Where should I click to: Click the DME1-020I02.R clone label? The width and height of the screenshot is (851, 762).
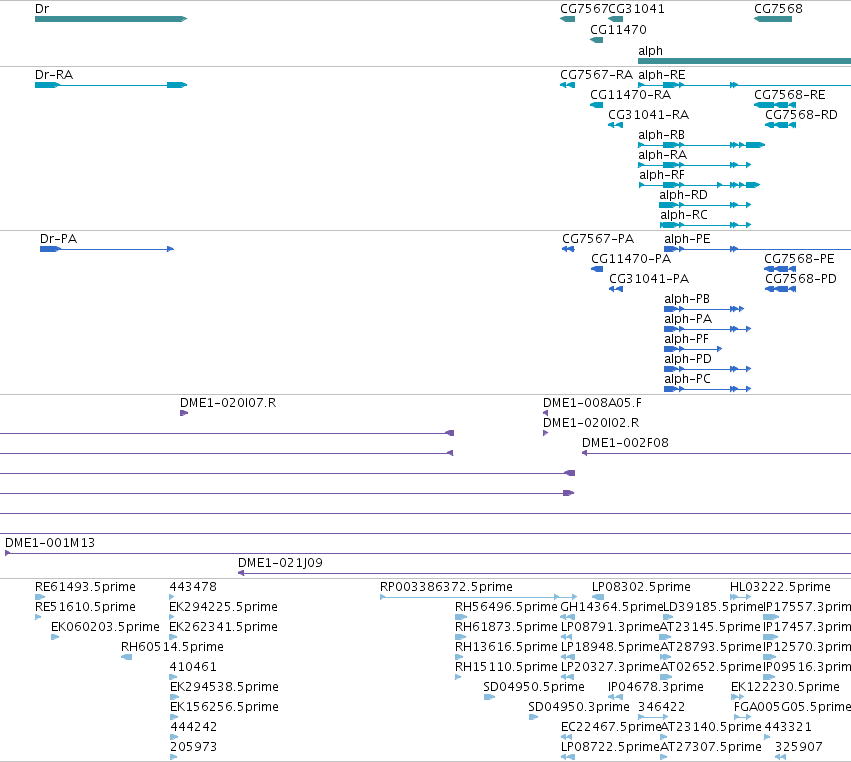(591, 422)
